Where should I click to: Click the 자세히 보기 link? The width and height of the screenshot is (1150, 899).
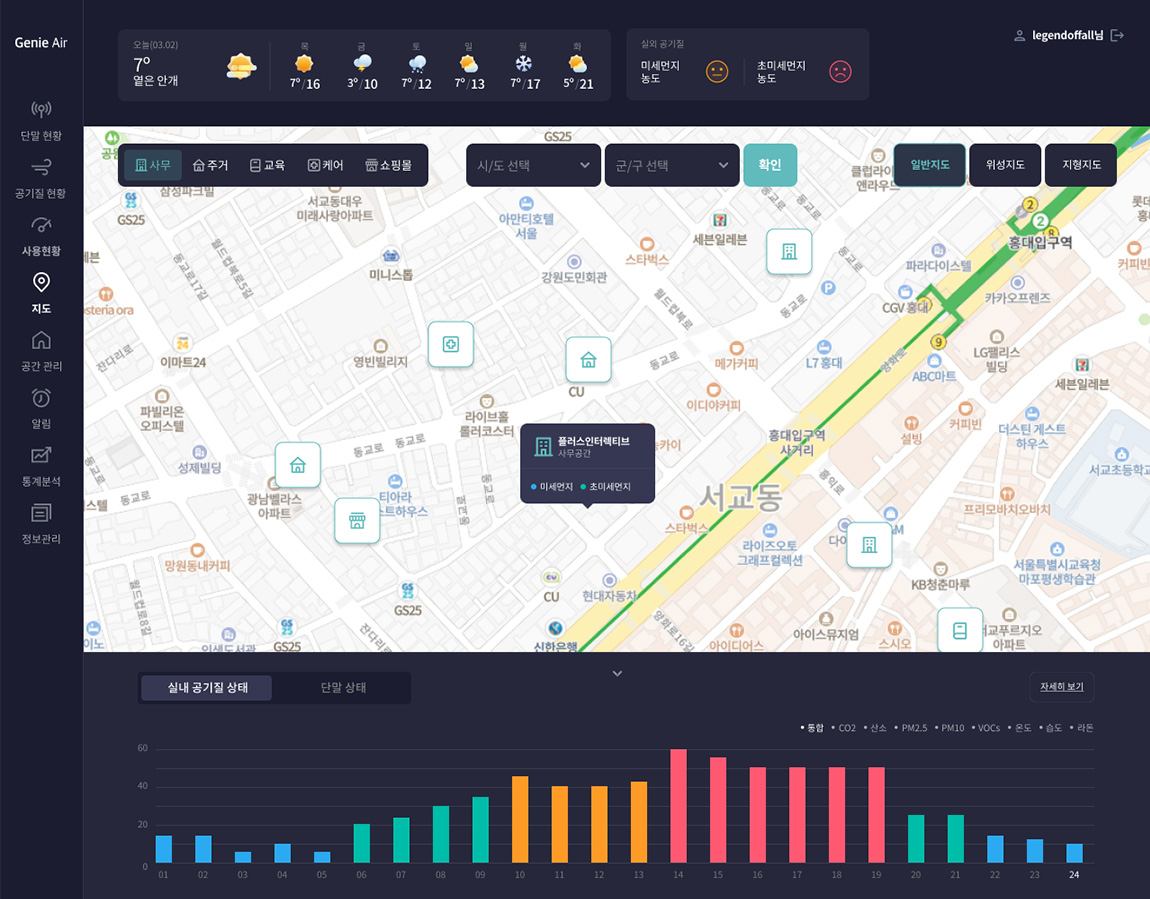1061,687
